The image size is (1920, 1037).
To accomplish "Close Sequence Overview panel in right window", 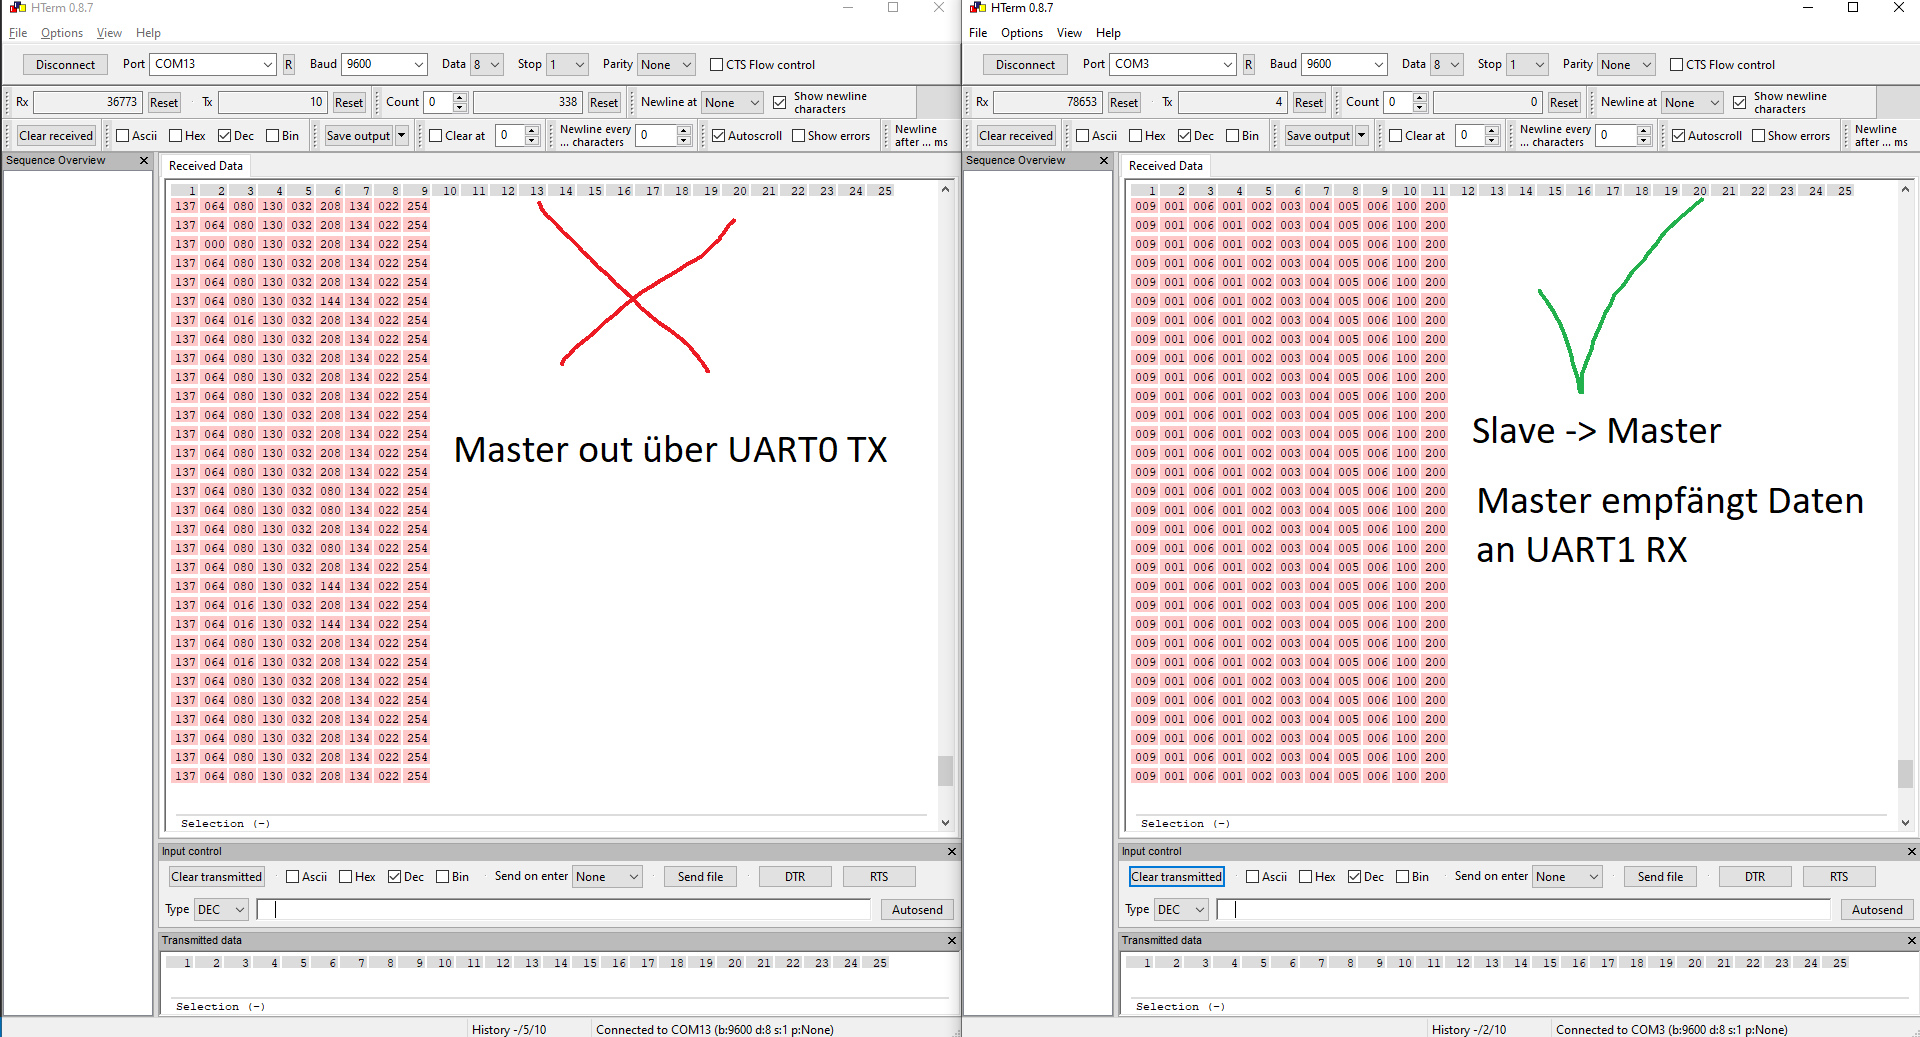I will coord(1104,161).
